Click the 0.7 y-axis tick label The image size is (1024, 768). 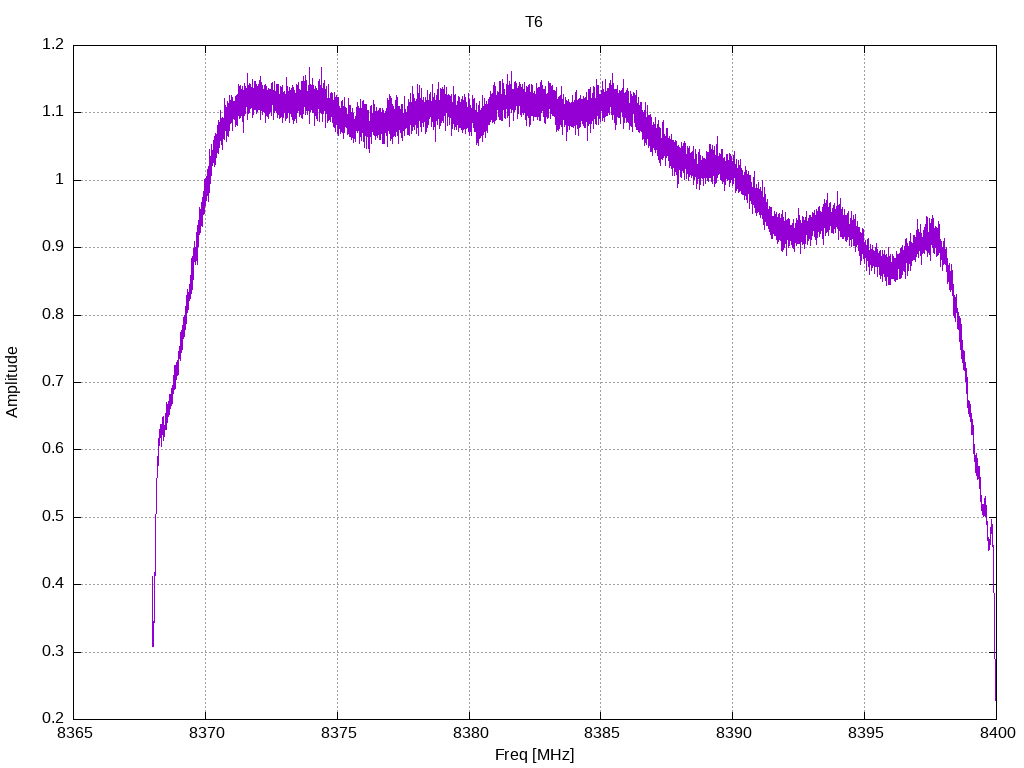53,381
